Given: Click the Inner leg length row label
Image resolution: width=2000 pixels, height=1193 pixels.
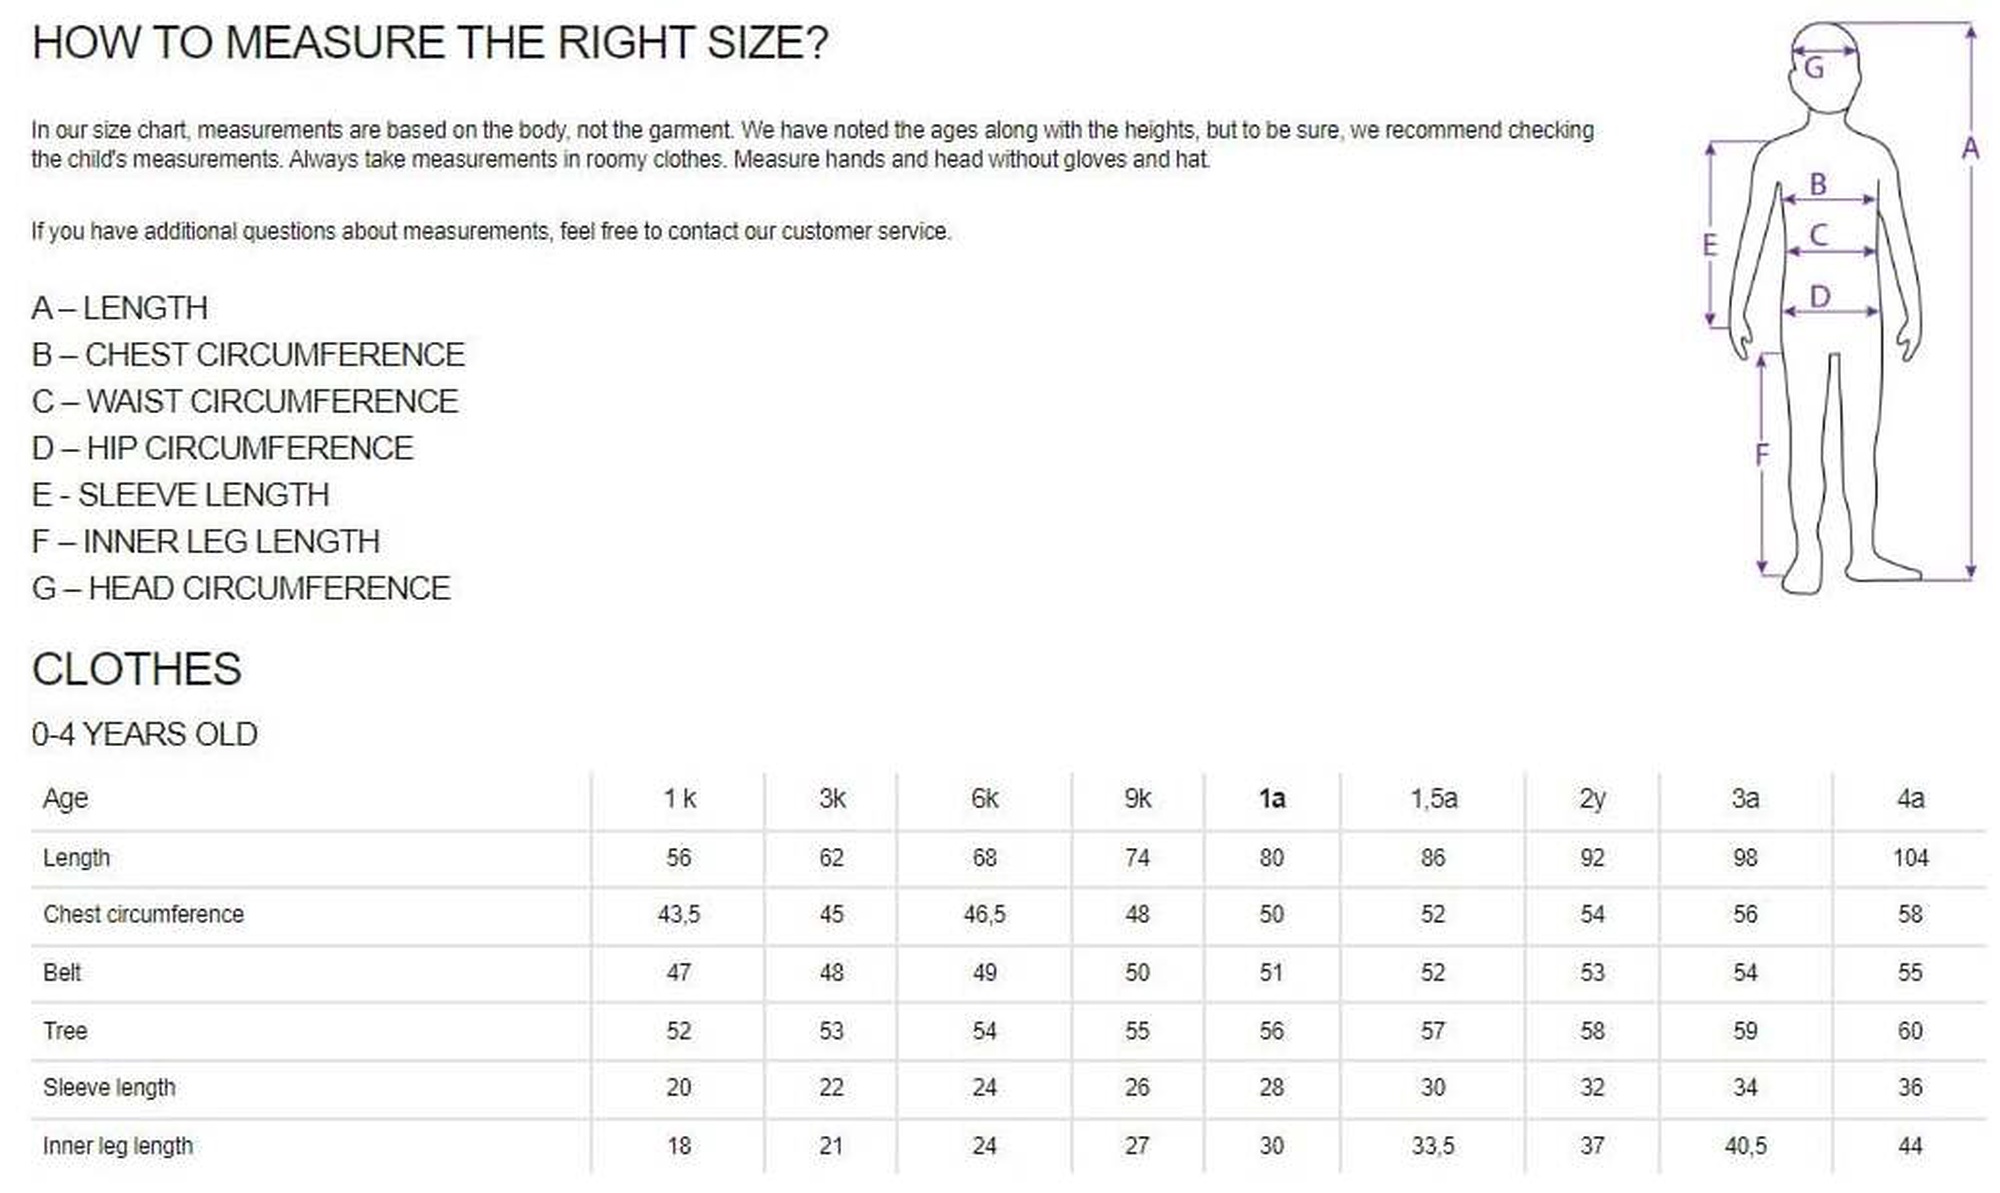Looking at the screenshot, I should 118,1146.
